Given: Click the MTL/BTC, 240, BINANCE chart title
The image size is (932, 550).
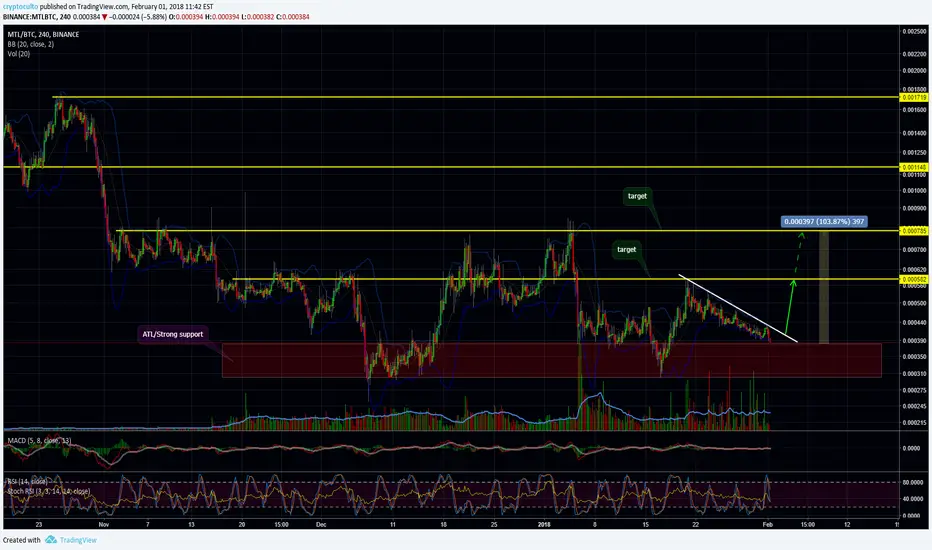Looking at the screenshot, I should (43, 34).
